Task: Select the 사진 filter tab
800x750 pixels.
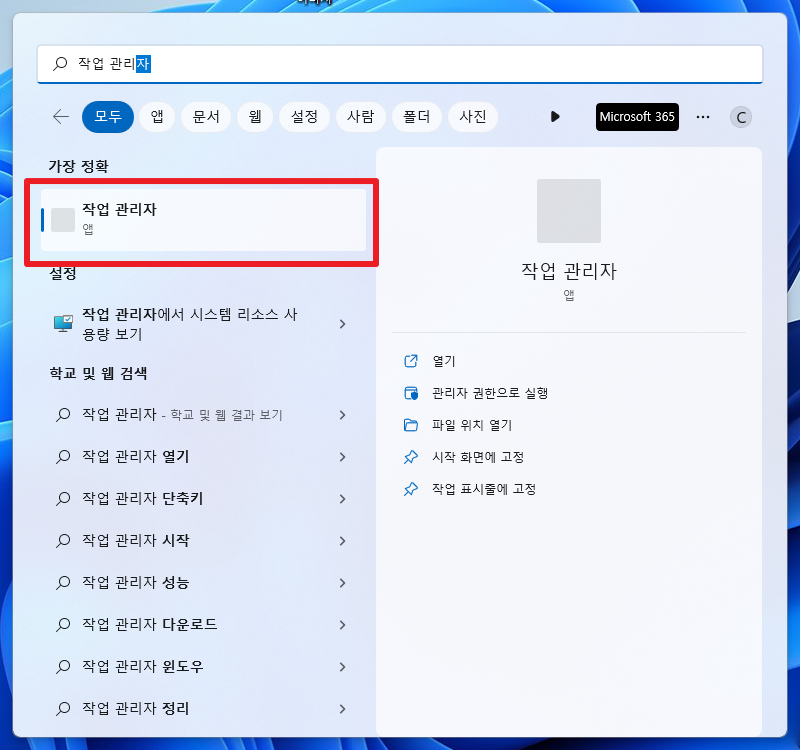Action: (472, 117)
